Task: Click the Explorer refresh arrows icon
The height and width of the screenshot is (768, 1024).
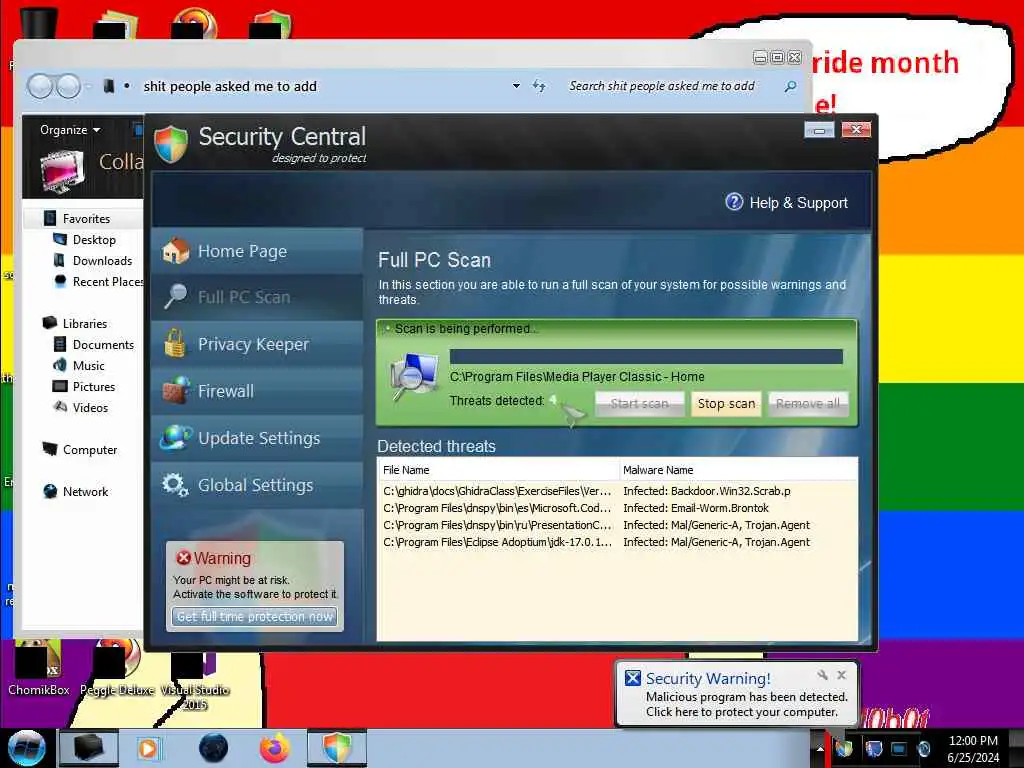Action: 539,86
